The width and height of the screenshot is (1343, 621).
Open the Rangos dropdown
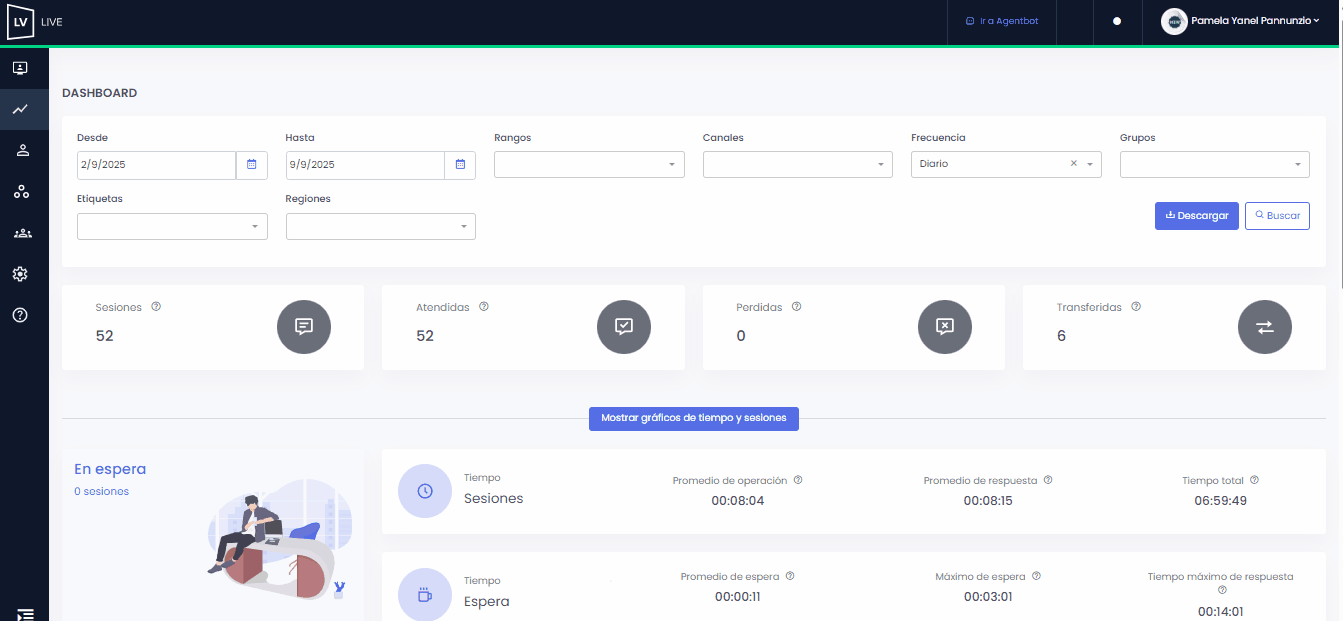[x=589, y=165]
